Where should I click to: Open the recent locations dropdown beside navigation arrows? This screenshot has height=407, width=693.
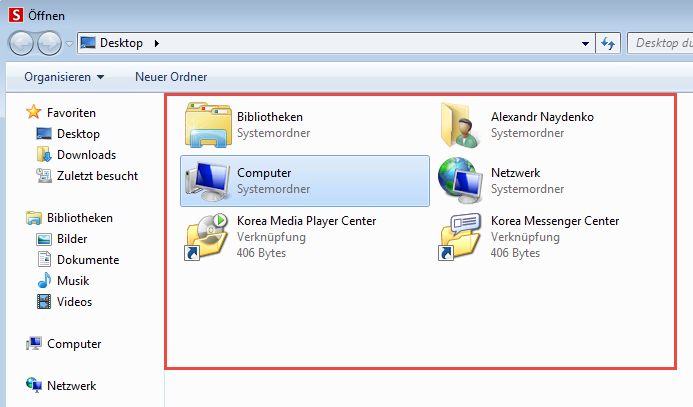[69, 44]
